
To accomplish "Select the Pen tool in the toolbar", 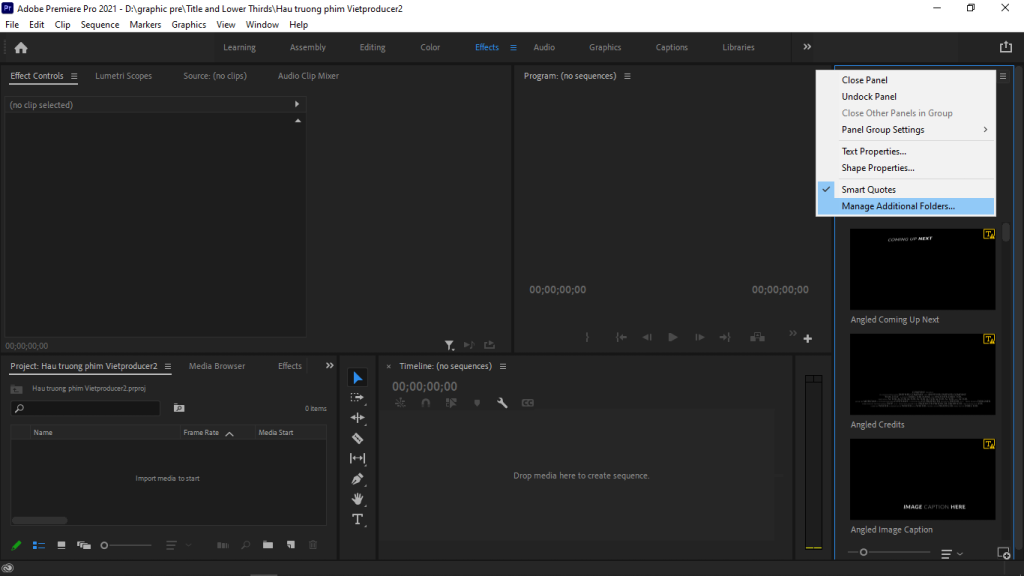I will click(x=357, y=479).
